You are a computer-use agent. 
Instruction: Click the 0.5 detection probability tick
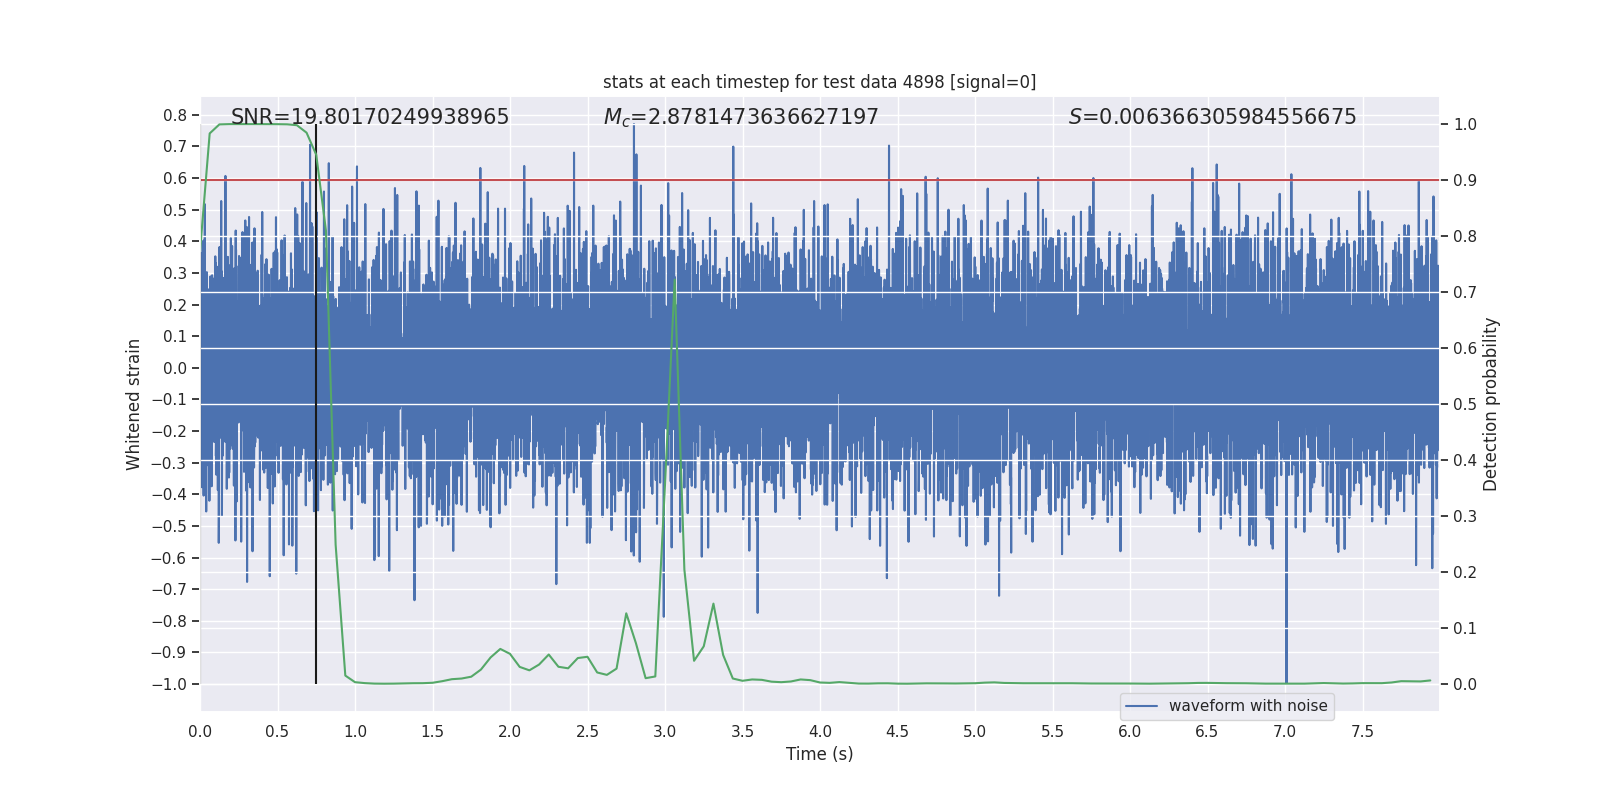1465,405
